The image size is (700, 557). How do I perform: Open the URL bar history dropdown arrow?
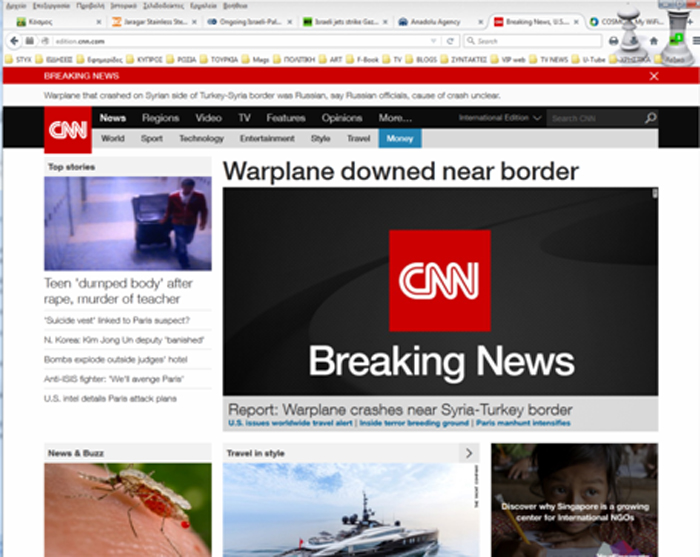click(433, 41)
